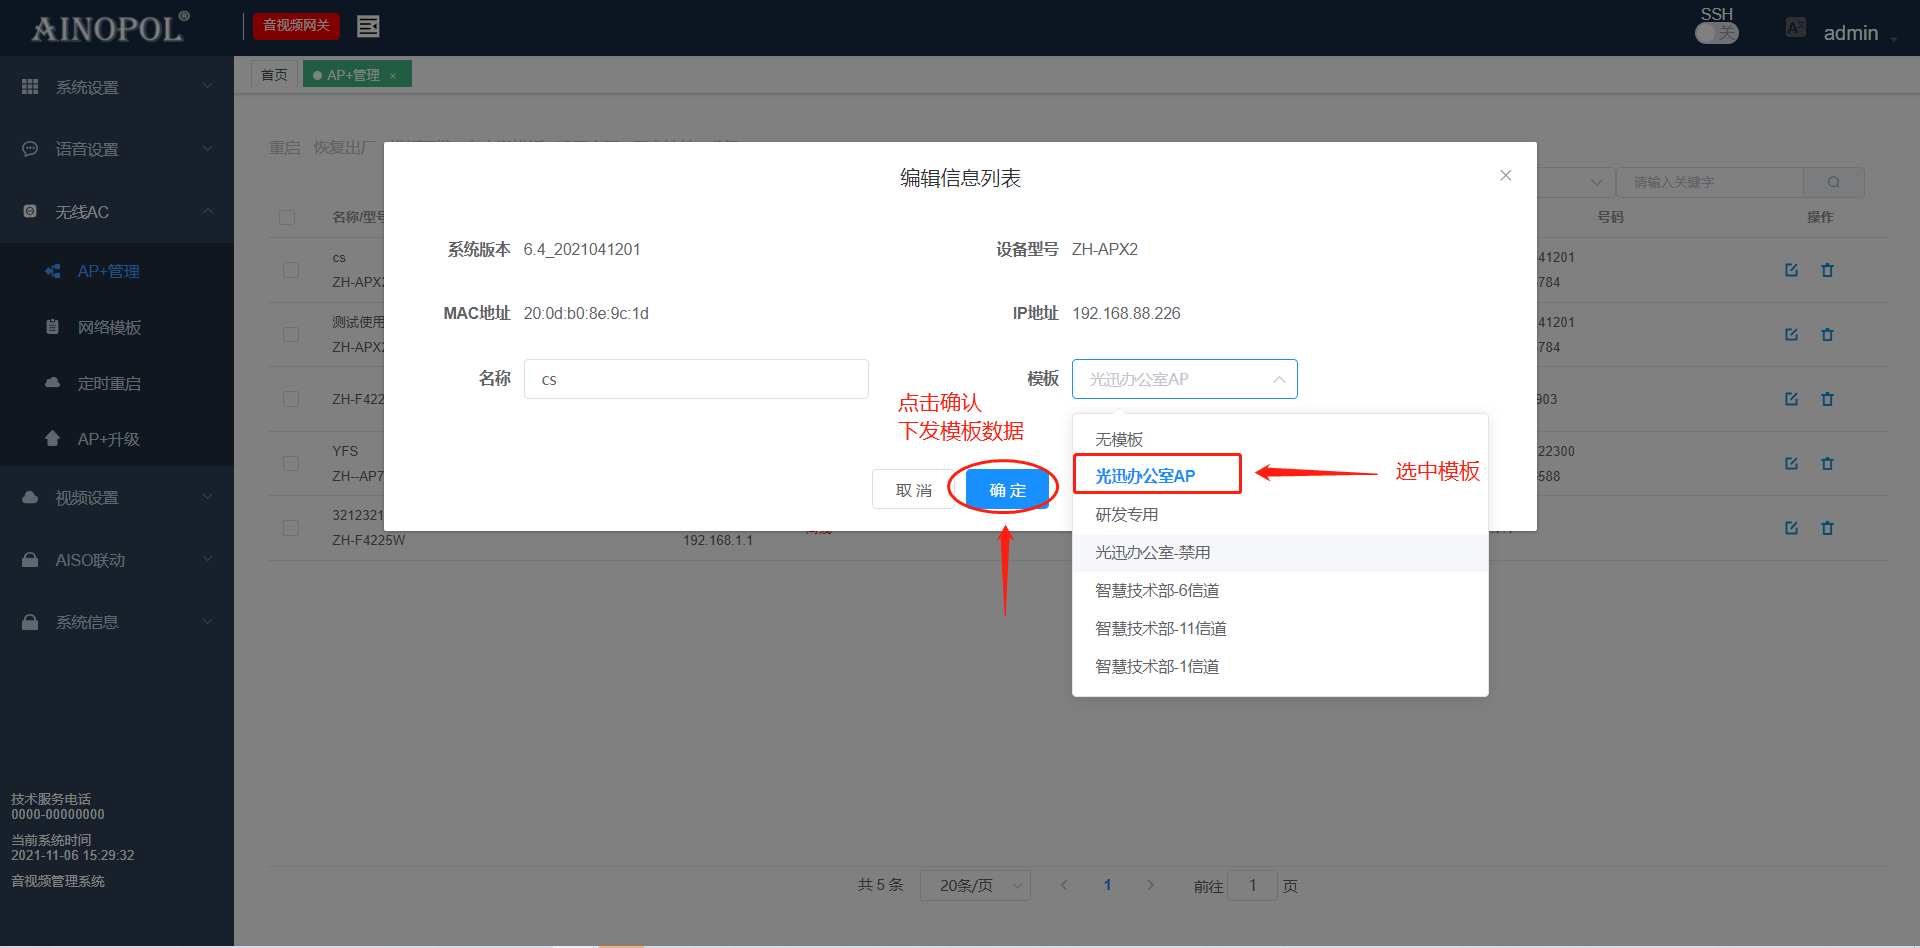Click the 名称 name input field
This screenshot has height=948, width=1920.
point(696,379)
